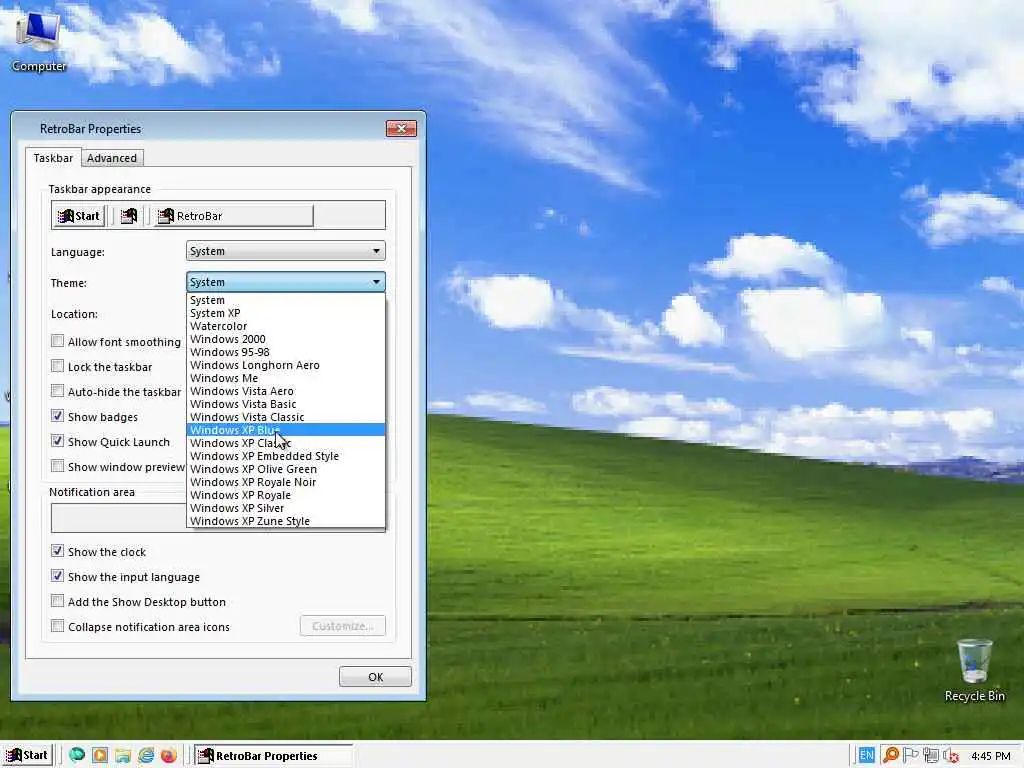Click the network tray icon

[931, 755]
